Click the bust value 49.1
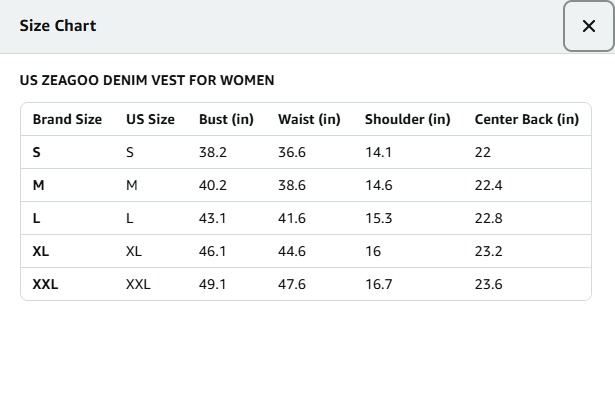Image resolution: width=615 pixels, height=414 pixels. [x=212, y=284]
